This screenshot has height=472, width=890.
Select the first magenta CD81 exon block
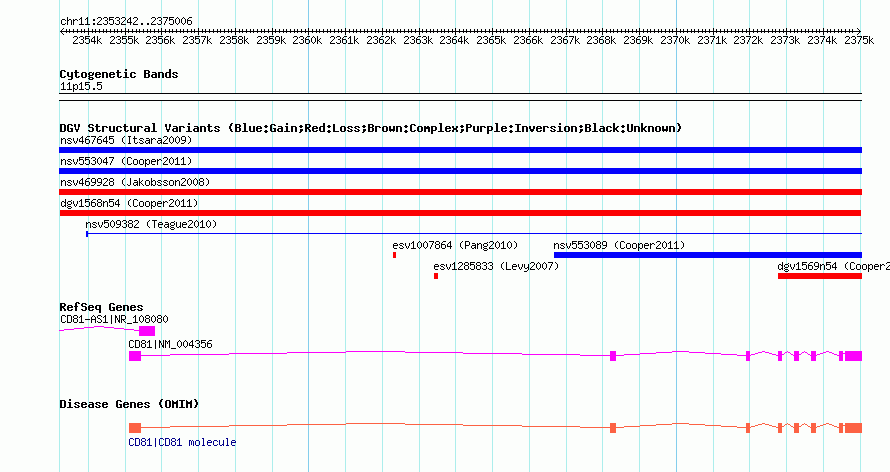pos(135,356)
